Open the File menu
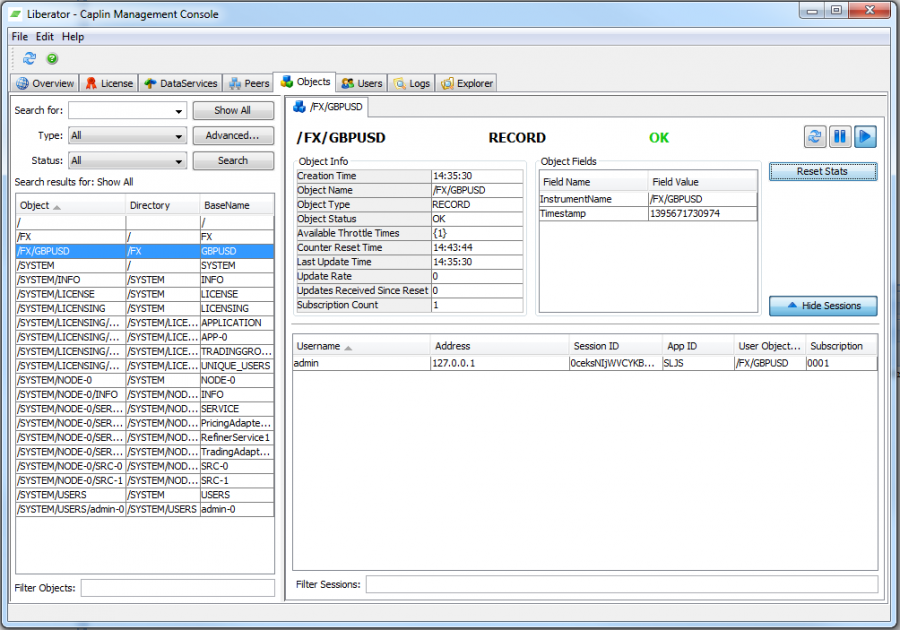Image resolution: width=900 pixels, height=630 pixels. [20, 37]
